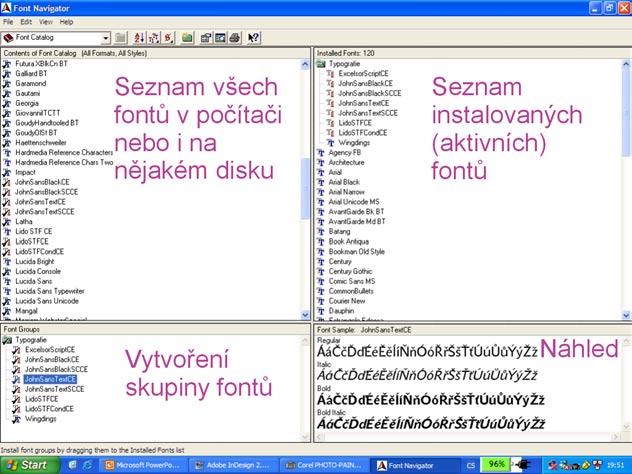Viewport: 632px width, 474px height.
Task: Select Latha in the font catalog
Action: pyautogui.click(x=24, y=222)
